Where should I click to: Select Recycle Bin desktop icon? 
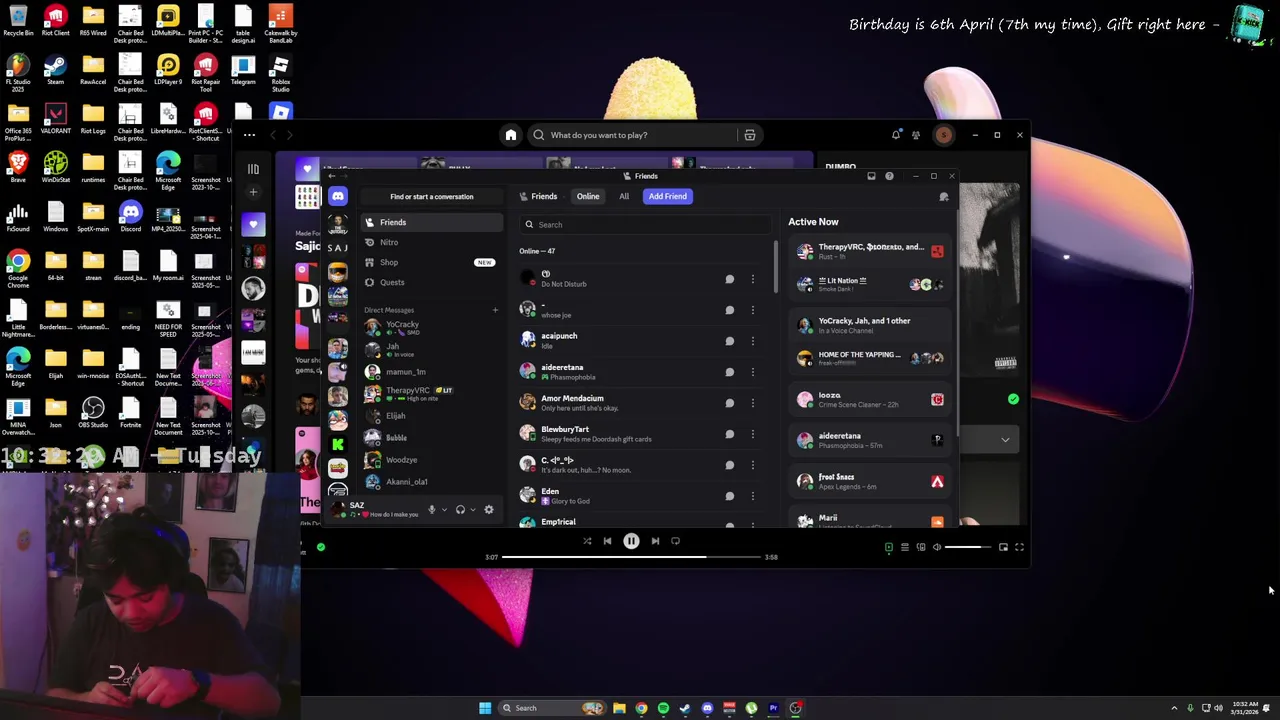(18, 20)
